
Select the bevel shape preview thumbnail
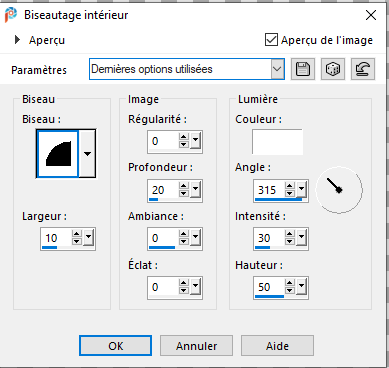(x=58, y=154)
